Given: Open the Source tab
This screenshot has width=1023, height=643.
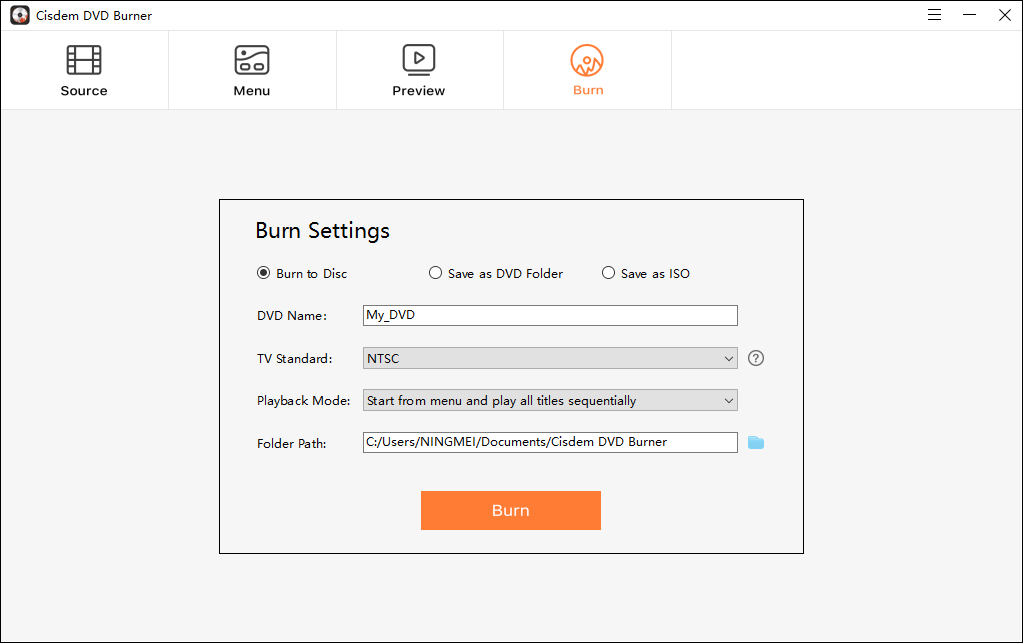Looking at the screenshot, I should pyautogui.click(x=84, y=70).
